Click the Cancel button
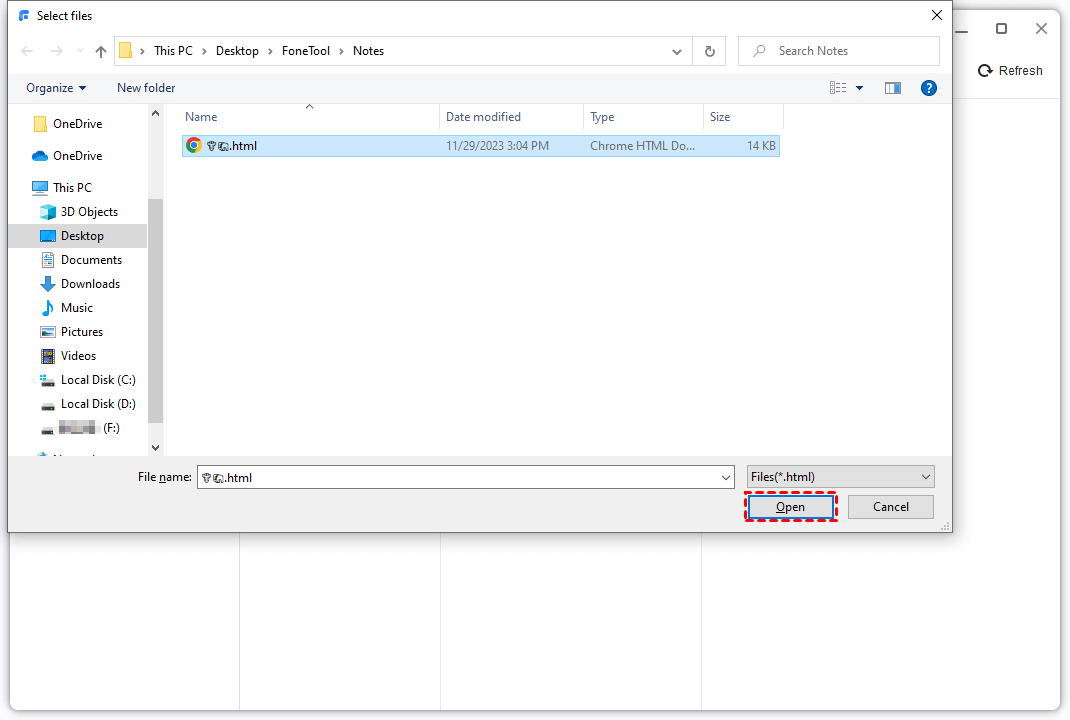The width and height of the screenshot is (1070, 720). [890, 507]
